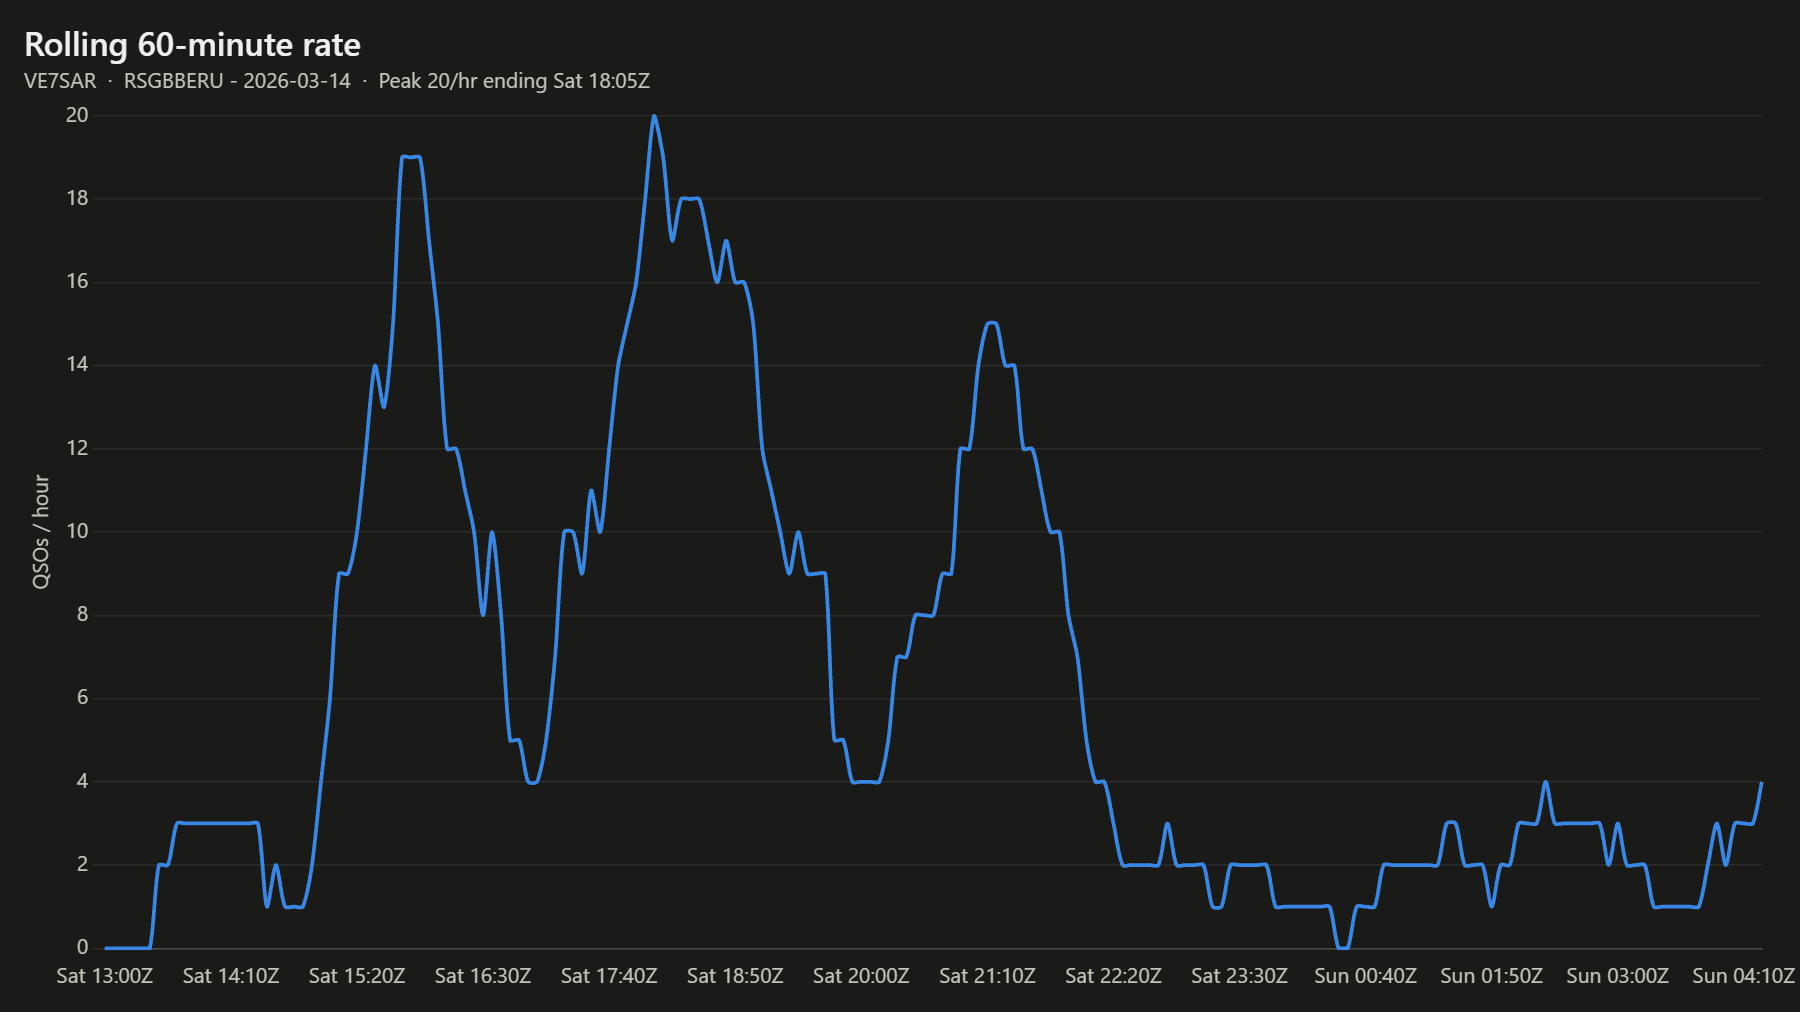
Task: Click 'Peak 20/hr ending Sat 18:05Z' text
Action: click(x=514, y=81)
